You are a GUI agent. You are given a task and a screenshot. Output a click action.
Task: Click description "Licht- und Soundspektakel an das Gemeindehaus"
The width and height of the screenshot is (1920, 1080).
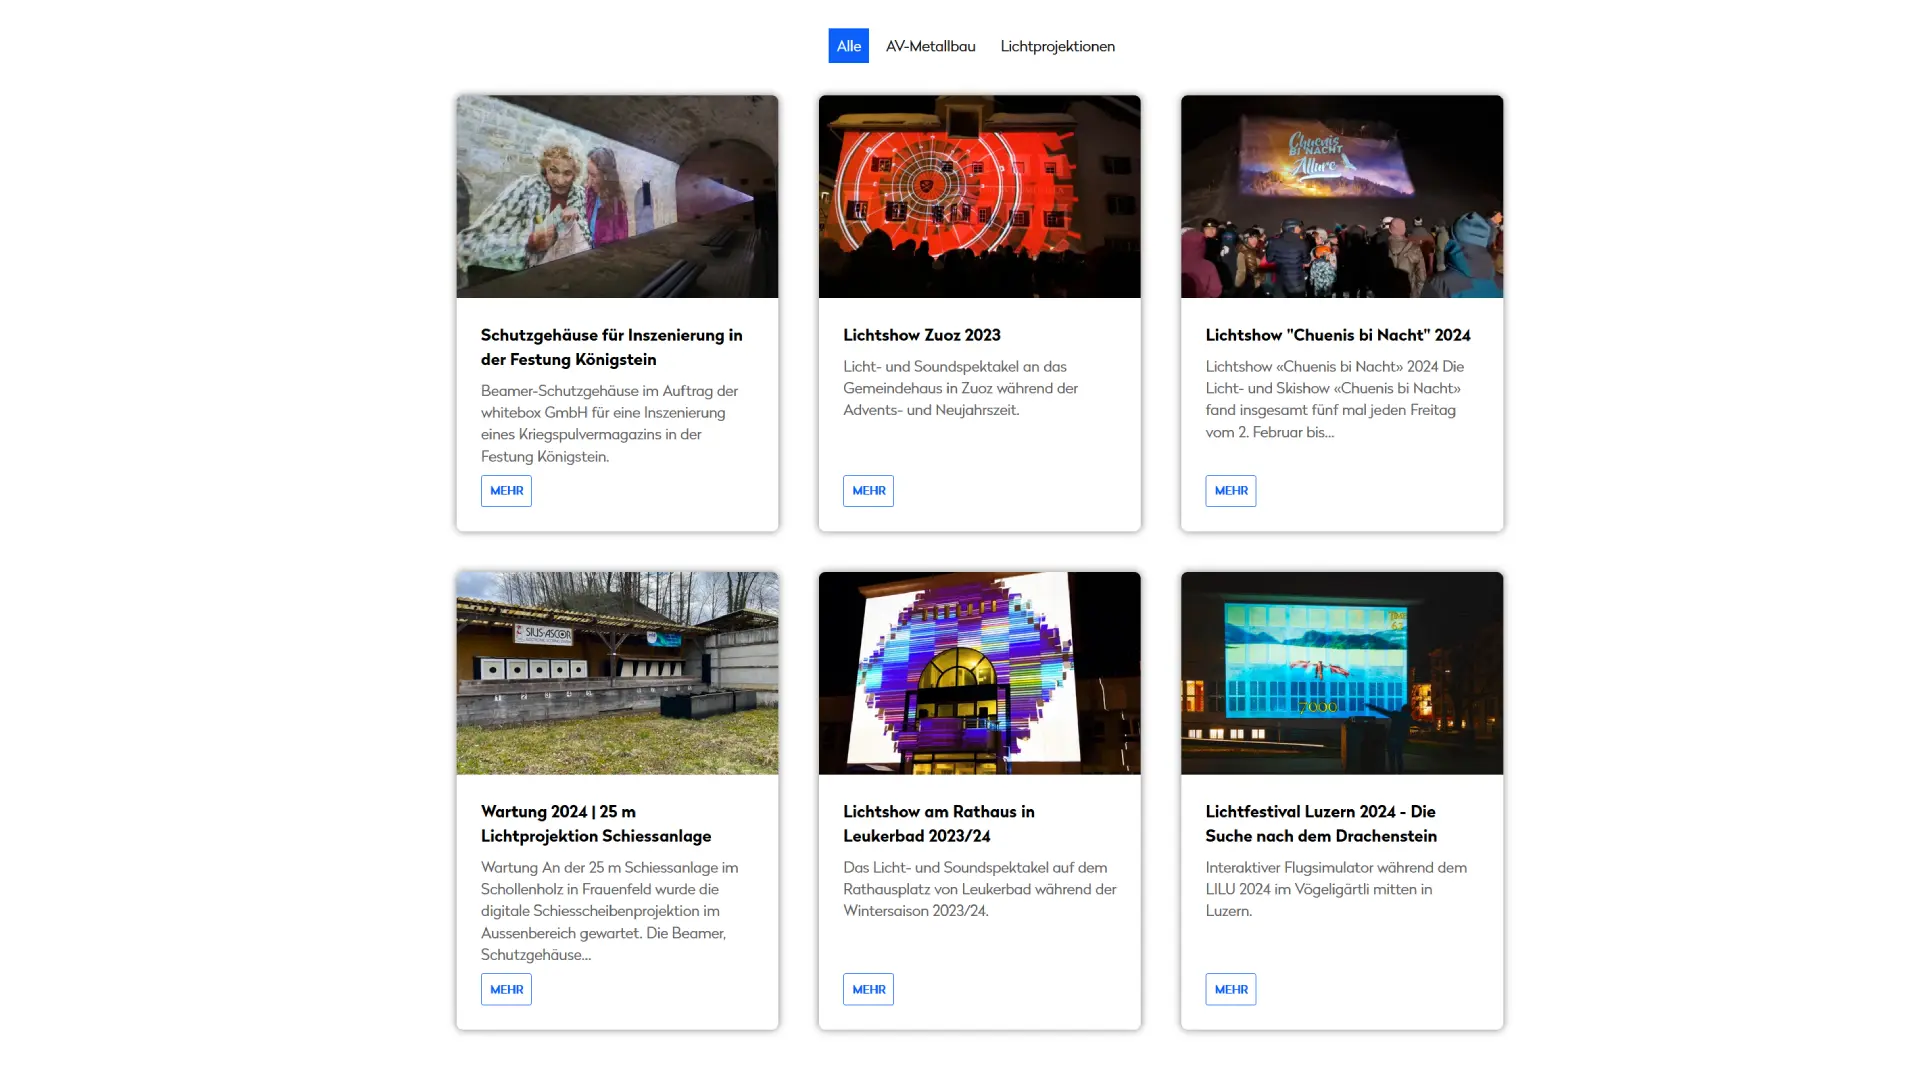(960, 388)
